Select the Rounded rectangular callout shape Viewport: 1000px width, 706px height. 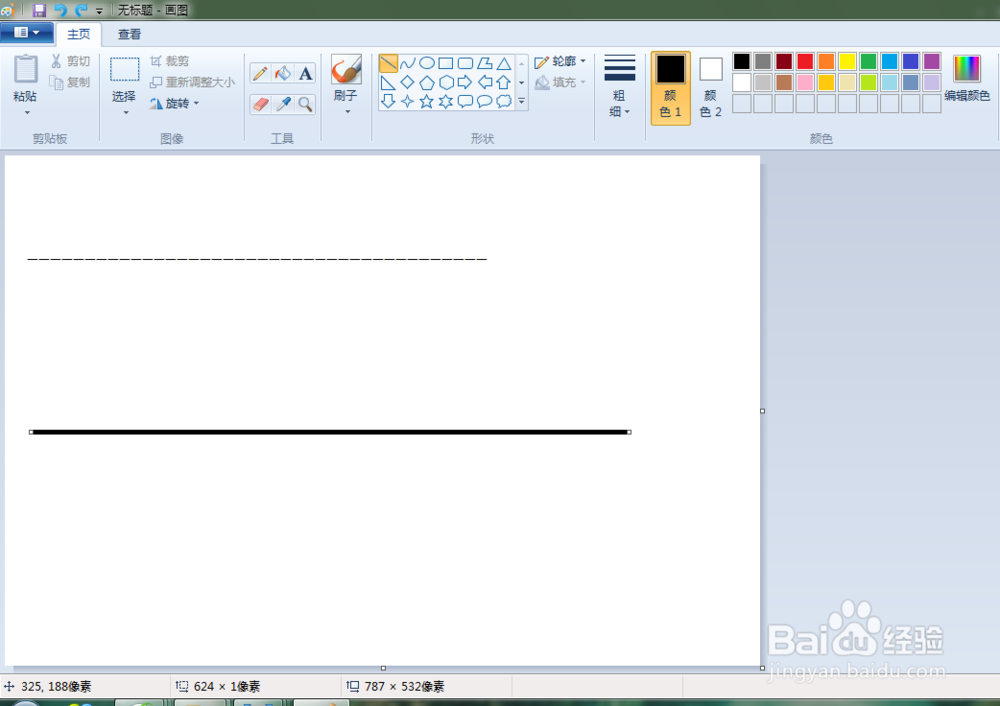pos(466,101)
